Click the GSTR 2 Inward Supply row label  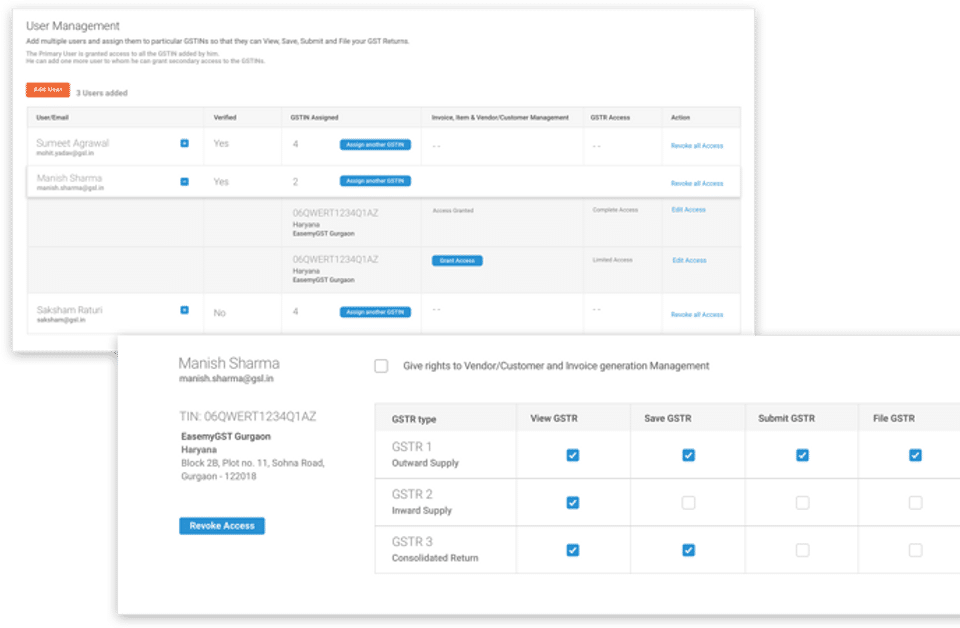pyautogui.click(x=421, y=502)
